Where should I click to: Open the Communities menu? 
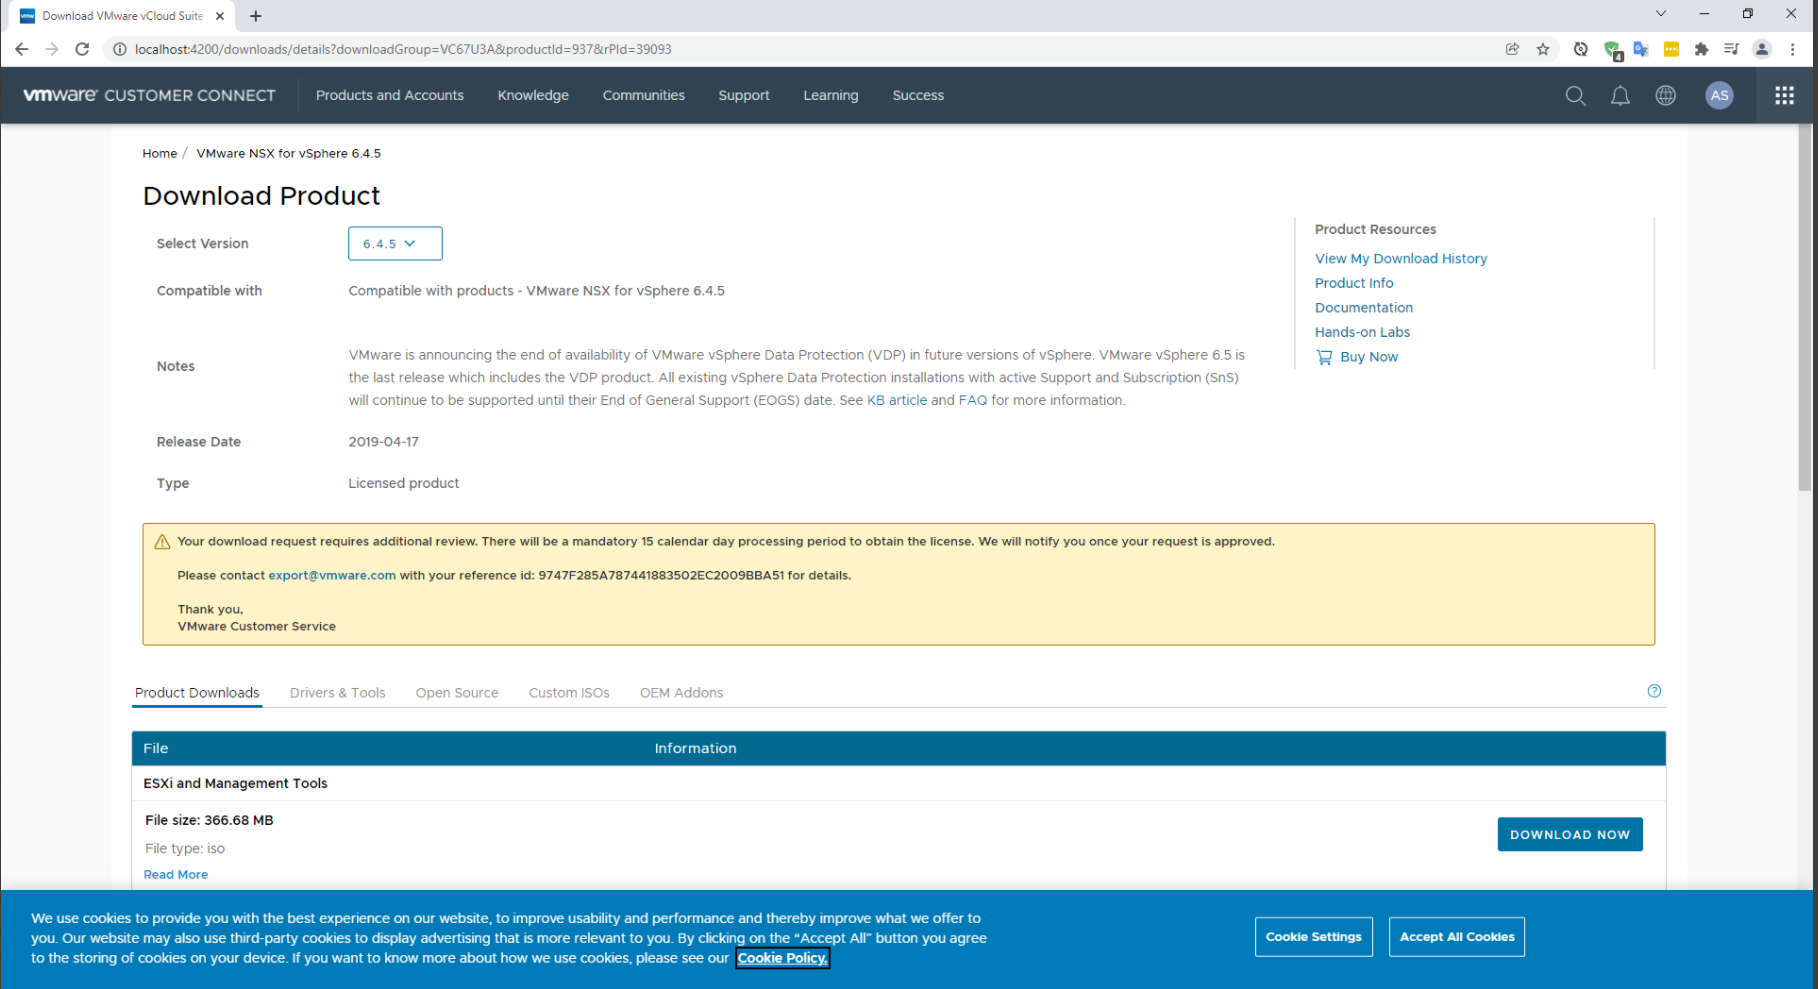tap(644, 96)
